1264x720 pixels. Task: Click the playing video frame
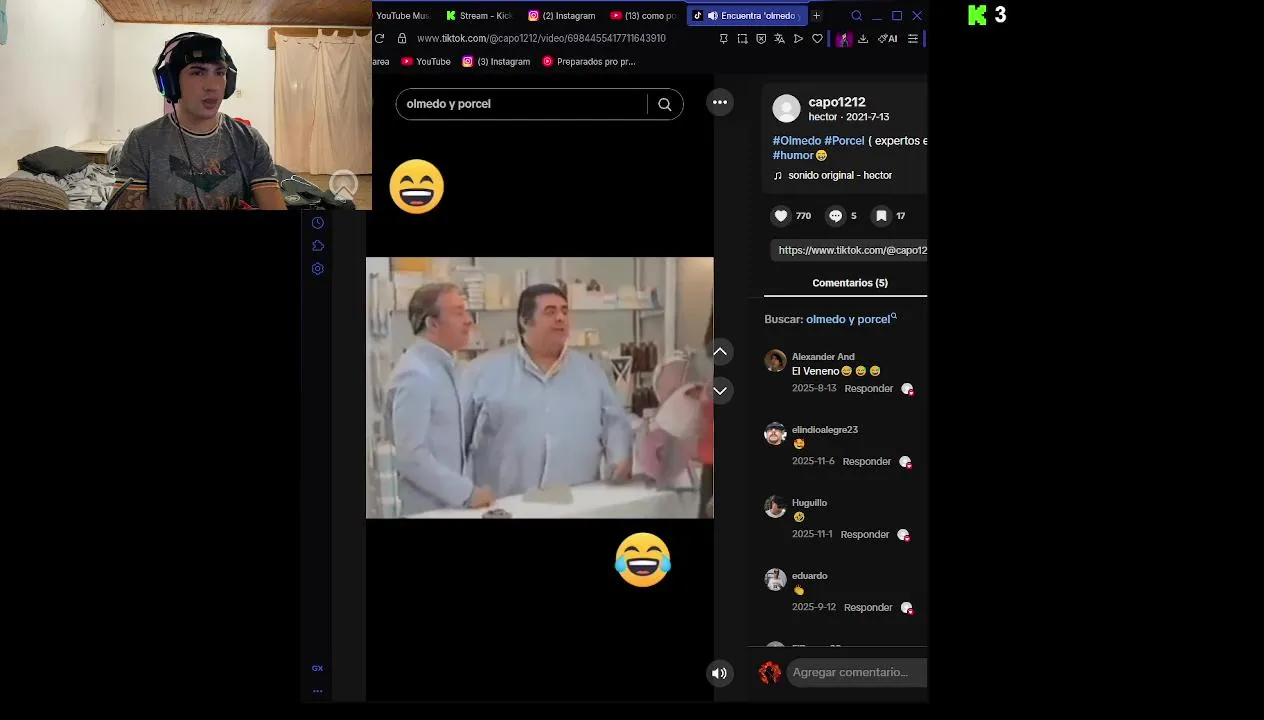(540, 388)
